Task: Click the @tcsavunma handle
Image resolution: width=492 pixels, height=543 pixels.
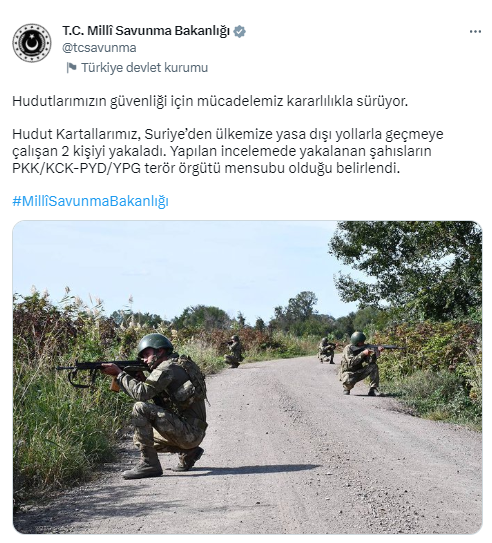Action: click(x=99, y=48)
